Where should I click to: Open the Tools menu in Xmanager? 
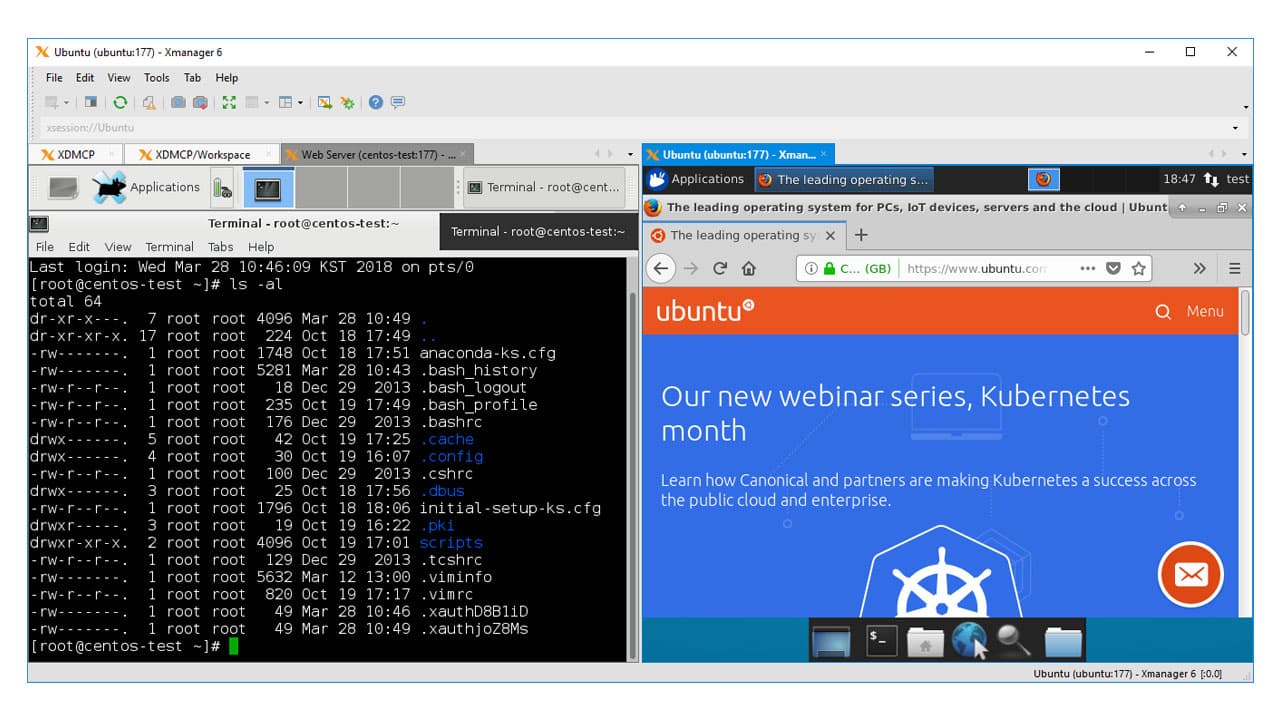pos(156,77)
